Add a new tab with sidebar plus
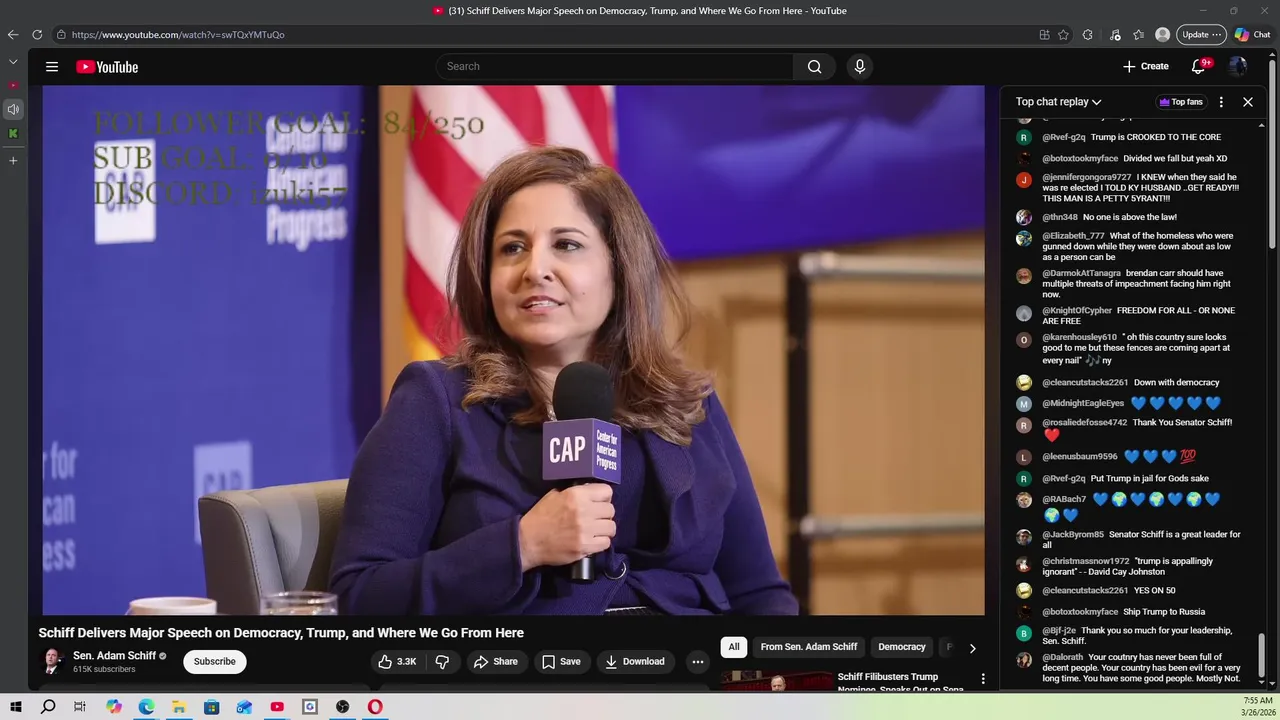Screen dimensions: 1280x720 point(13,160)
